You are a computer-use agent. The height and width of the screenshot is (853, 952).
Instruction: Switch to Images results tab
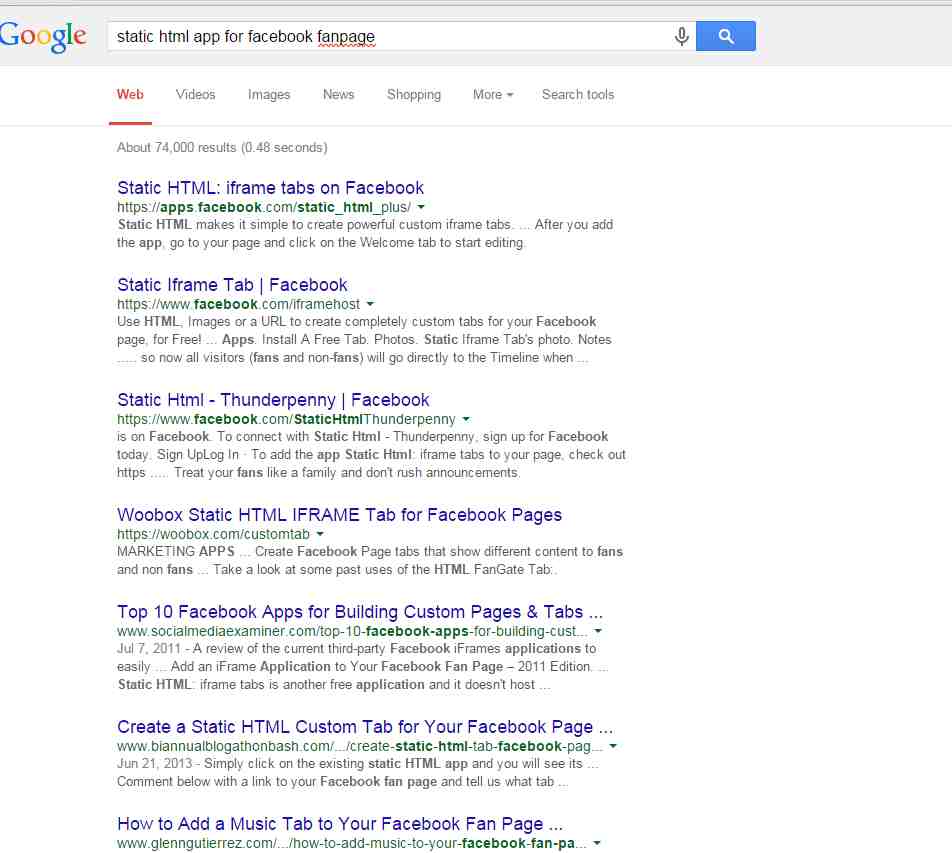click(269, 95)
